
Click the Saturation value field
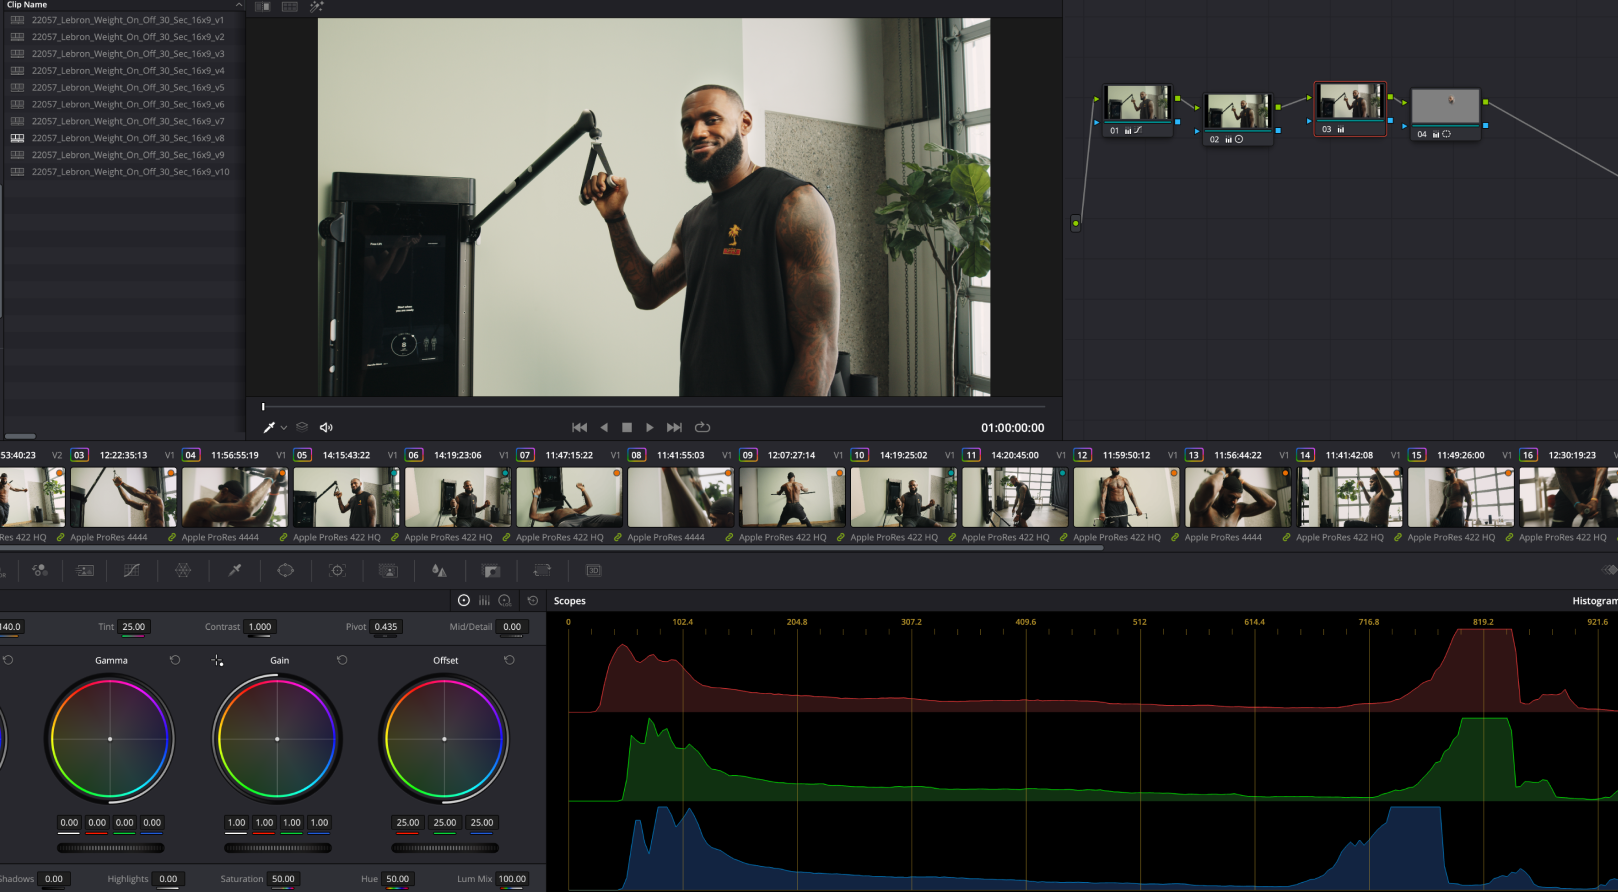tap(284, 879)
